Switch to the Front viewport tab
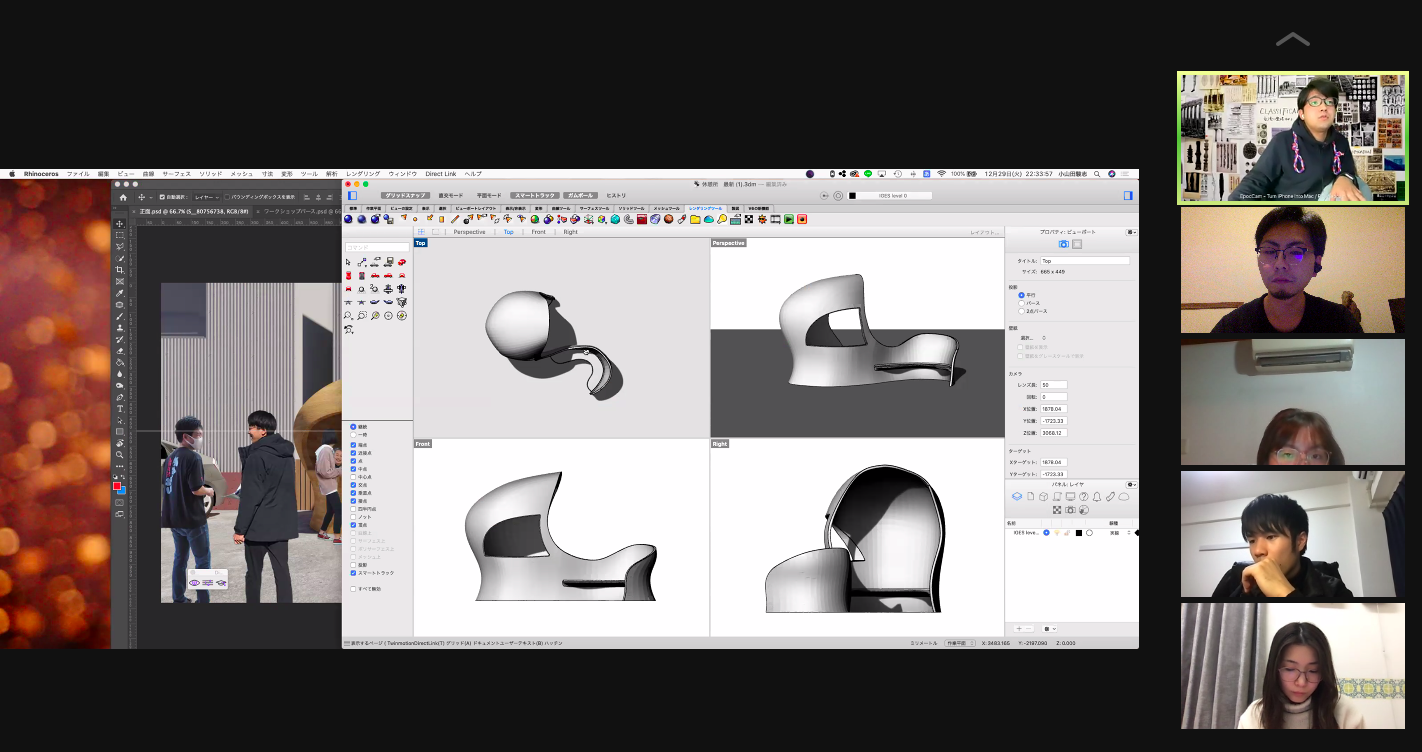This screenshot has width=1422, height=752. pos(538,232)
